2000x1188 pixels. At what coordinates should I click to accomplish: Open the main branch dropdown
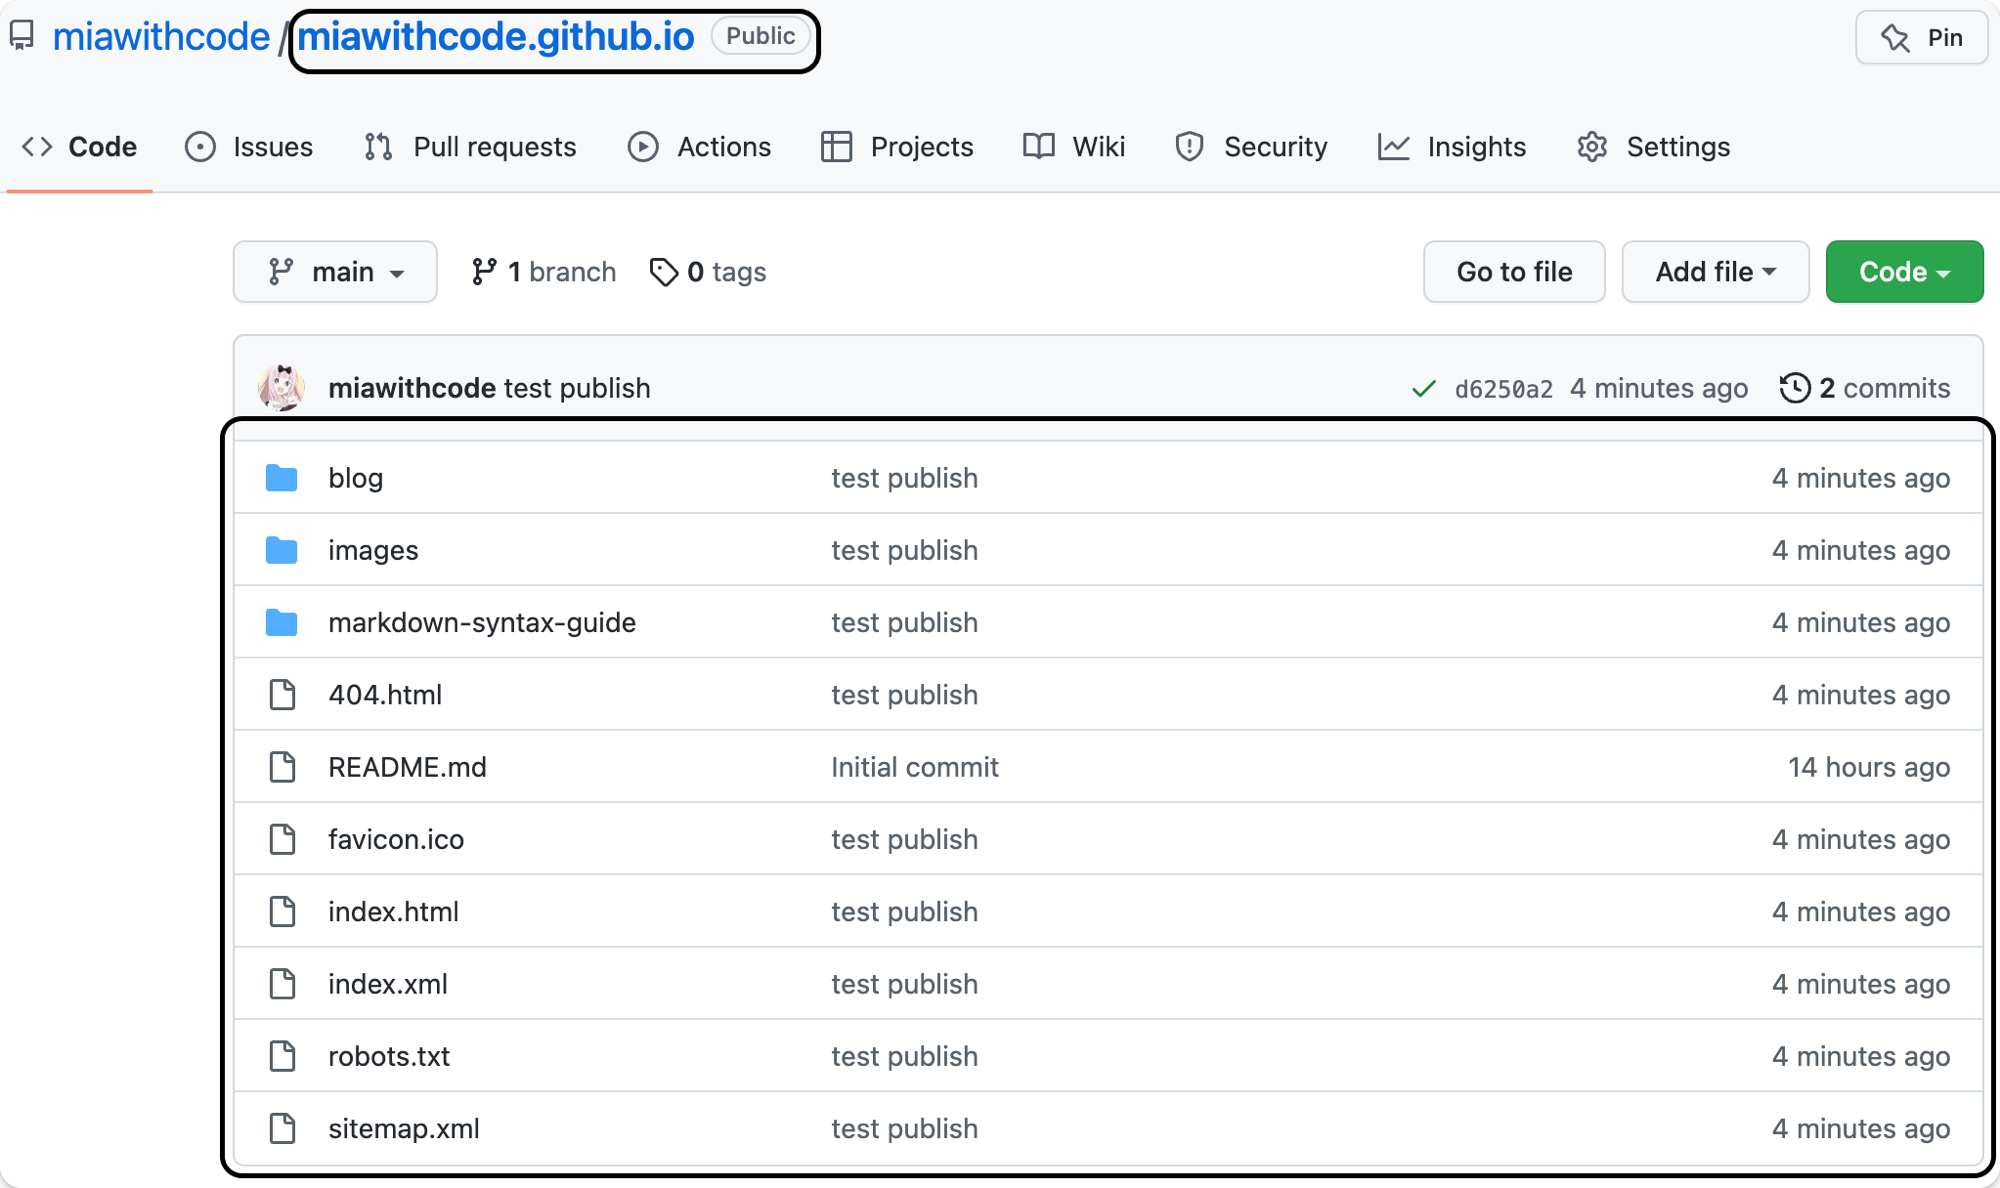(335, 272)
